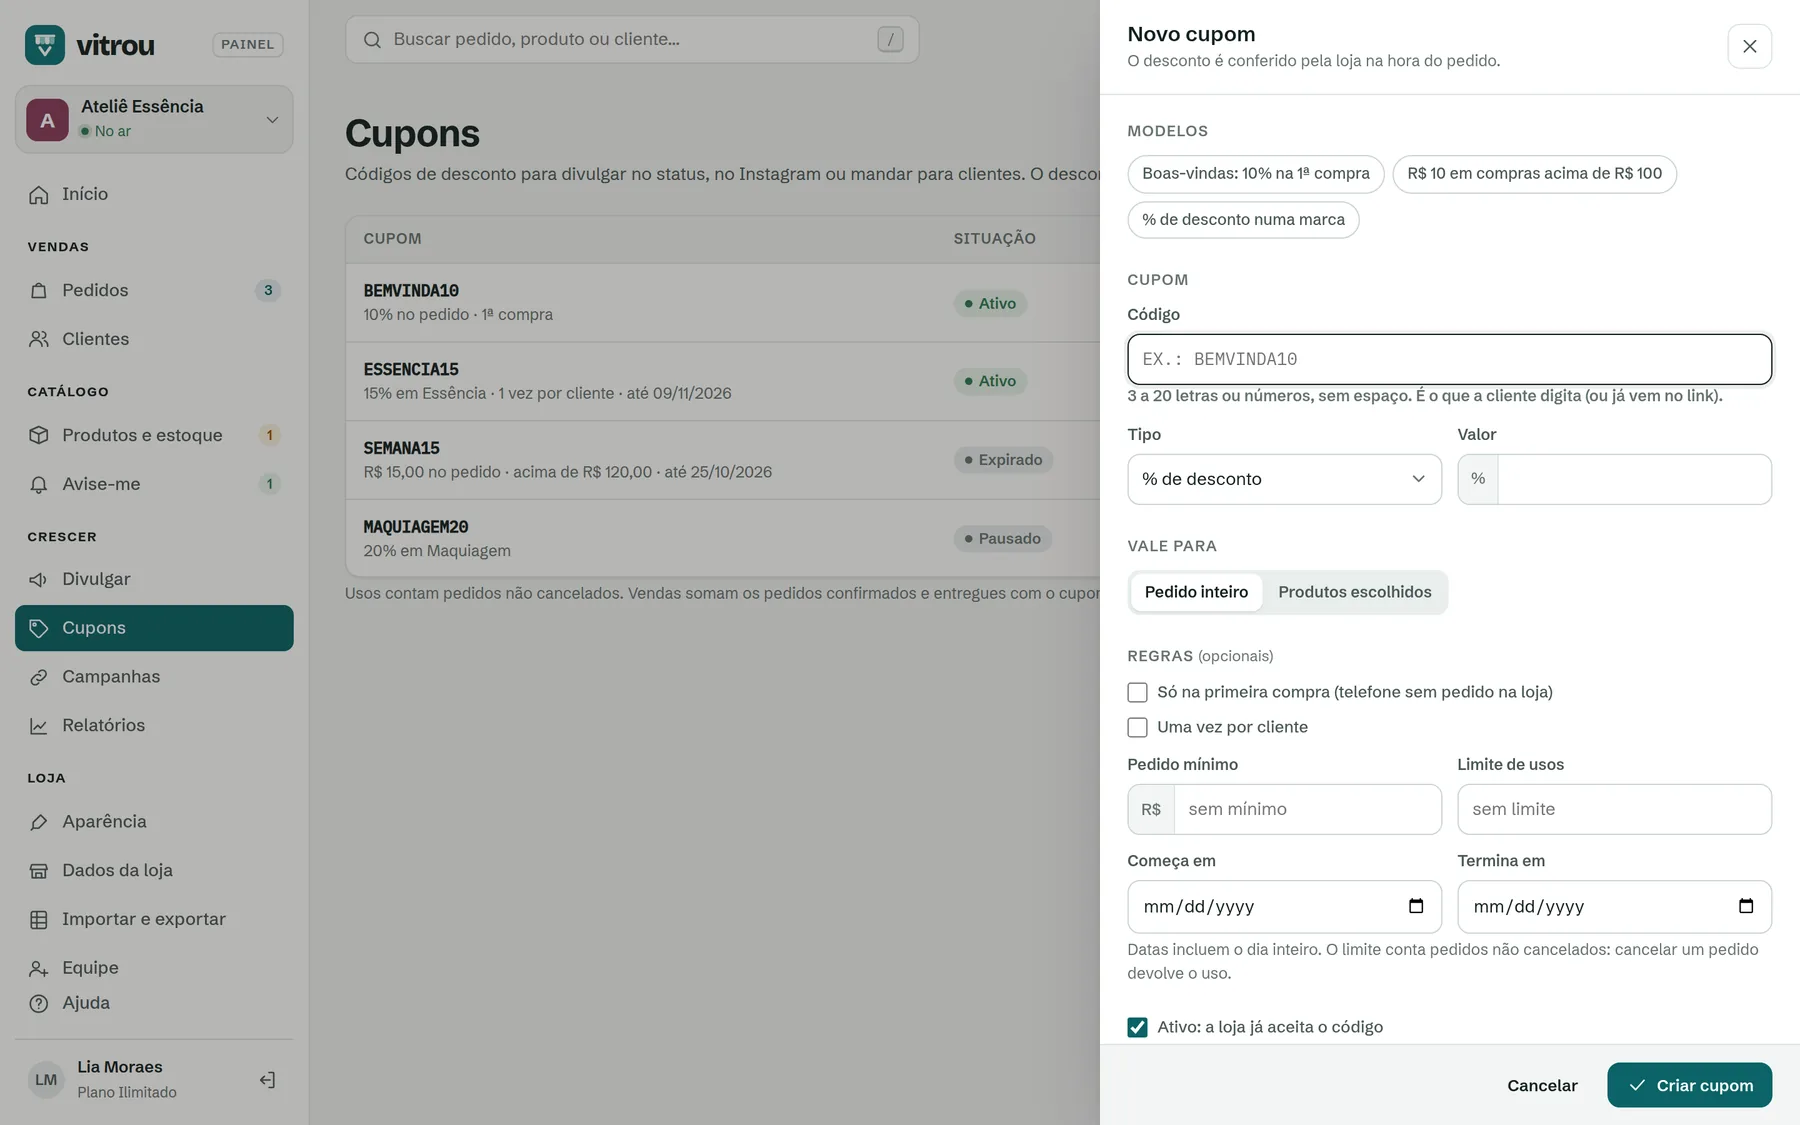Click the logout icon beside Lia Moraes
1800x1125 pixels.
[x=267, y=1080]
